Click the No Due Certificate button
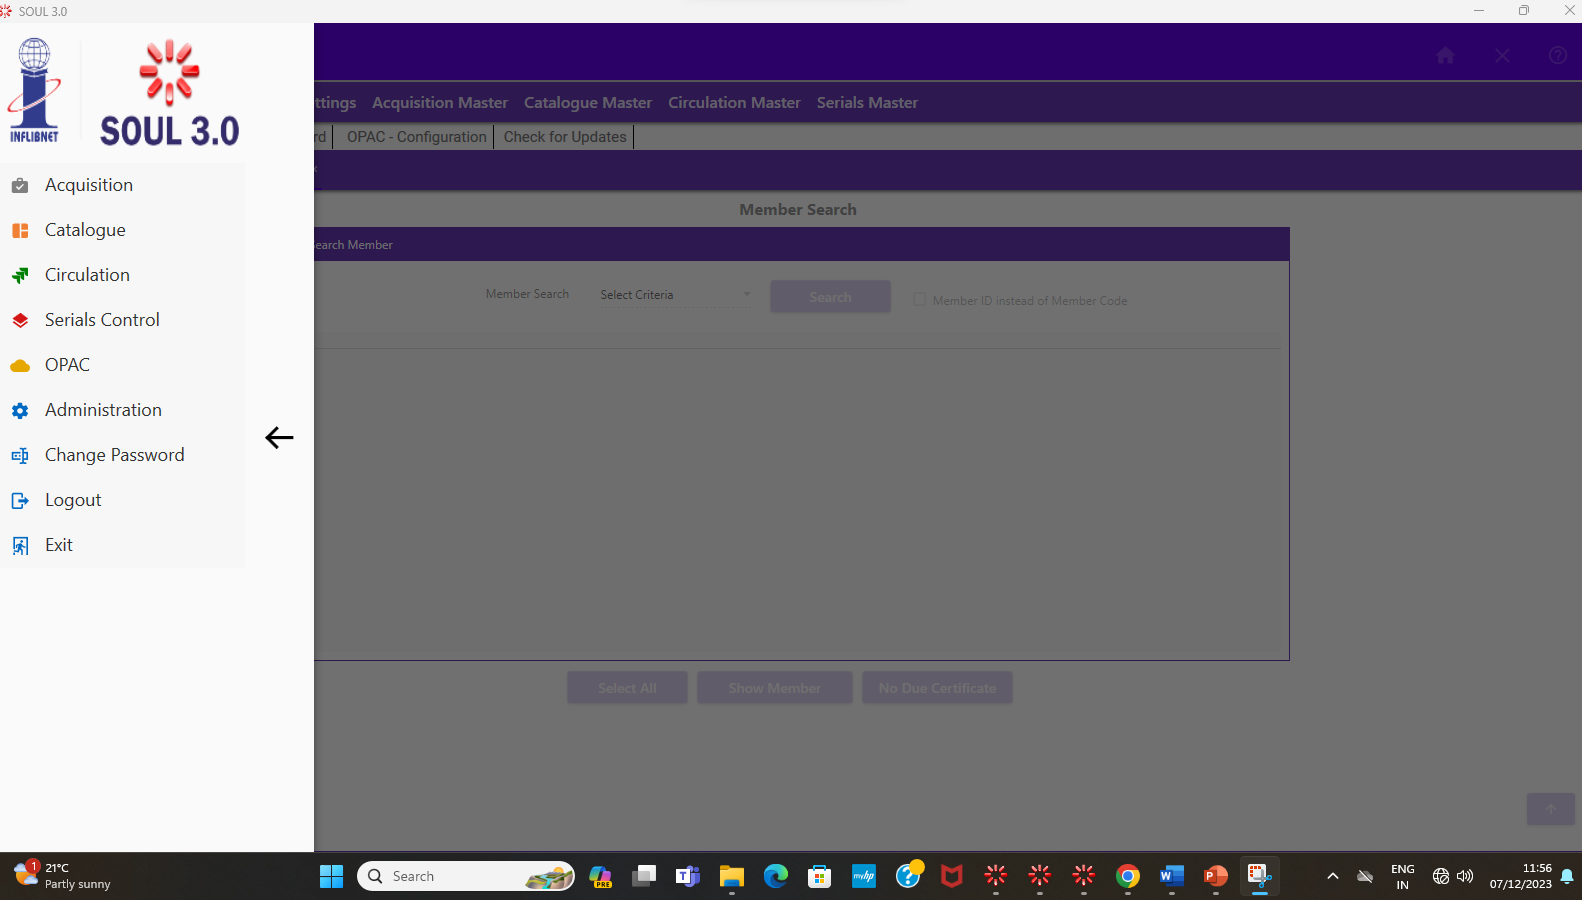1582x900 pixels. (937, 688)
